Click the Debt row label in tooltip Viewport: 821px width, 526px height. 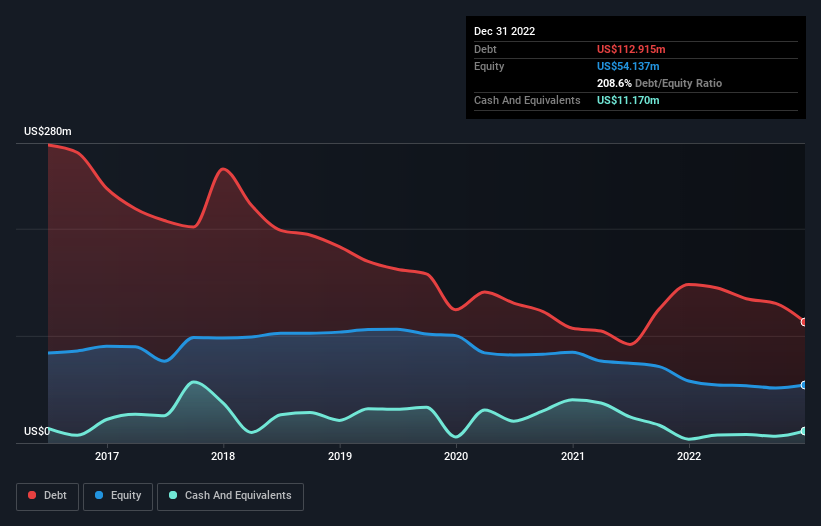click(x=485, y=49)
